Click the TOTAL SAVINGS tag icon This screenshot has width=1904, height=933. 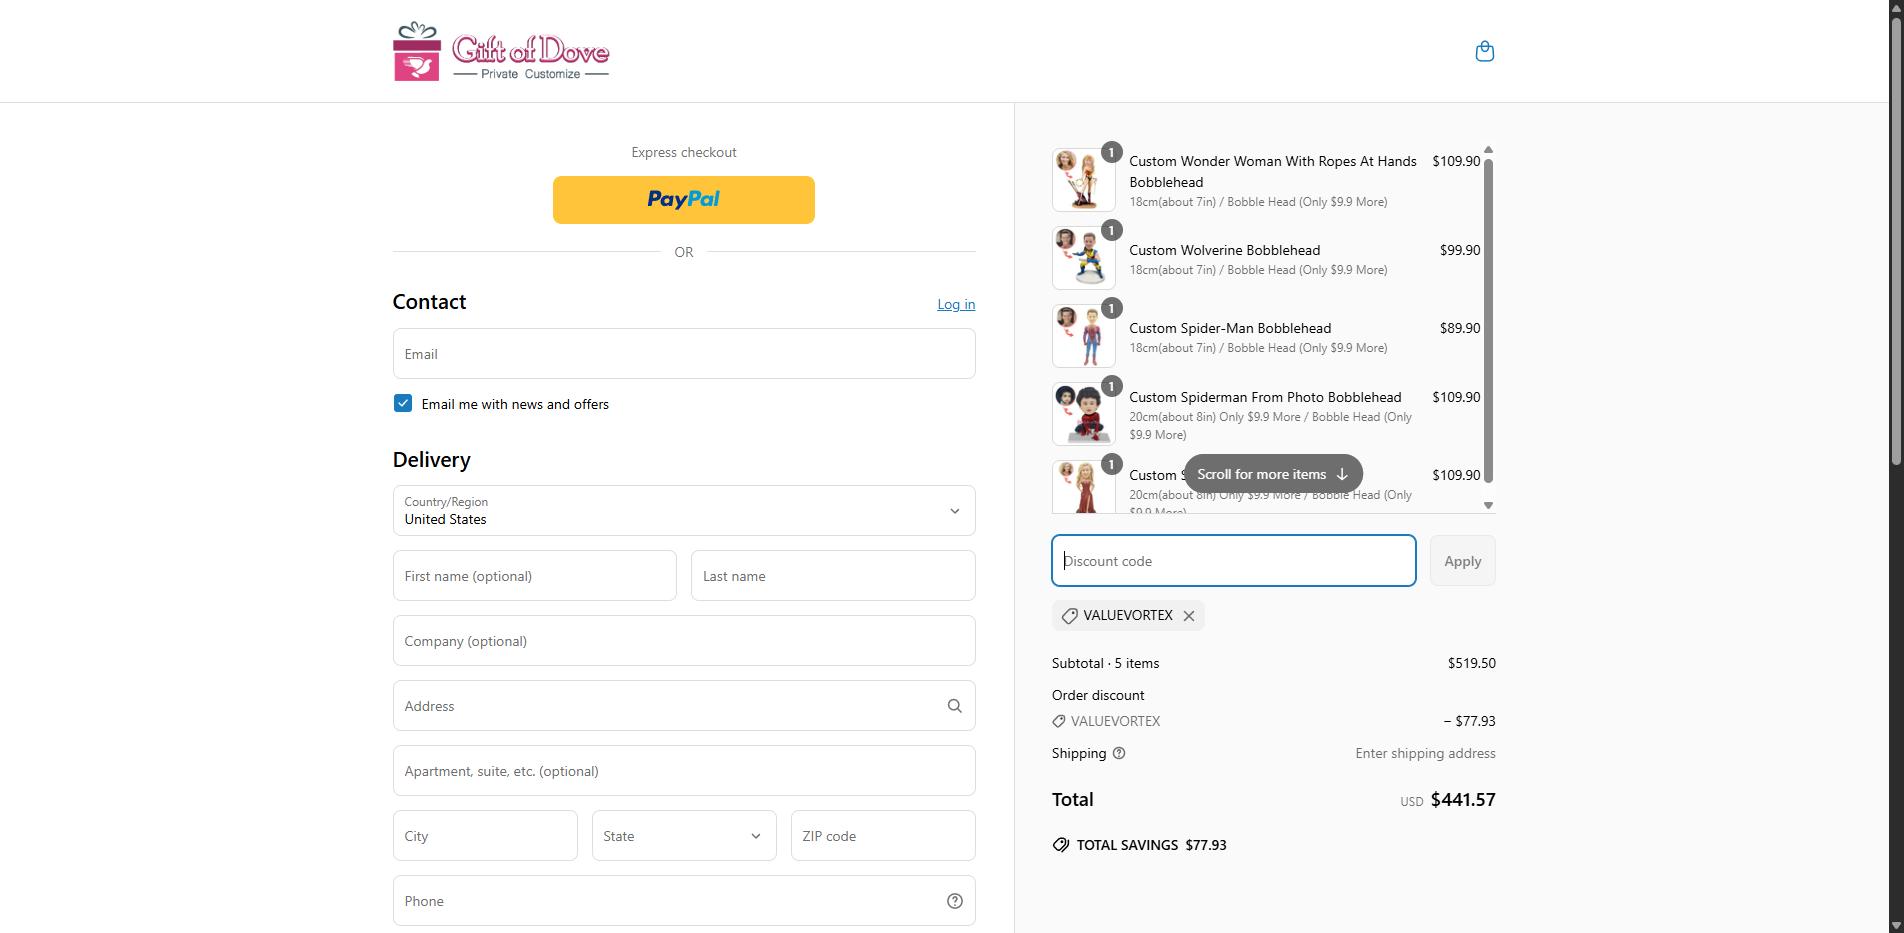coord(1061,845)
